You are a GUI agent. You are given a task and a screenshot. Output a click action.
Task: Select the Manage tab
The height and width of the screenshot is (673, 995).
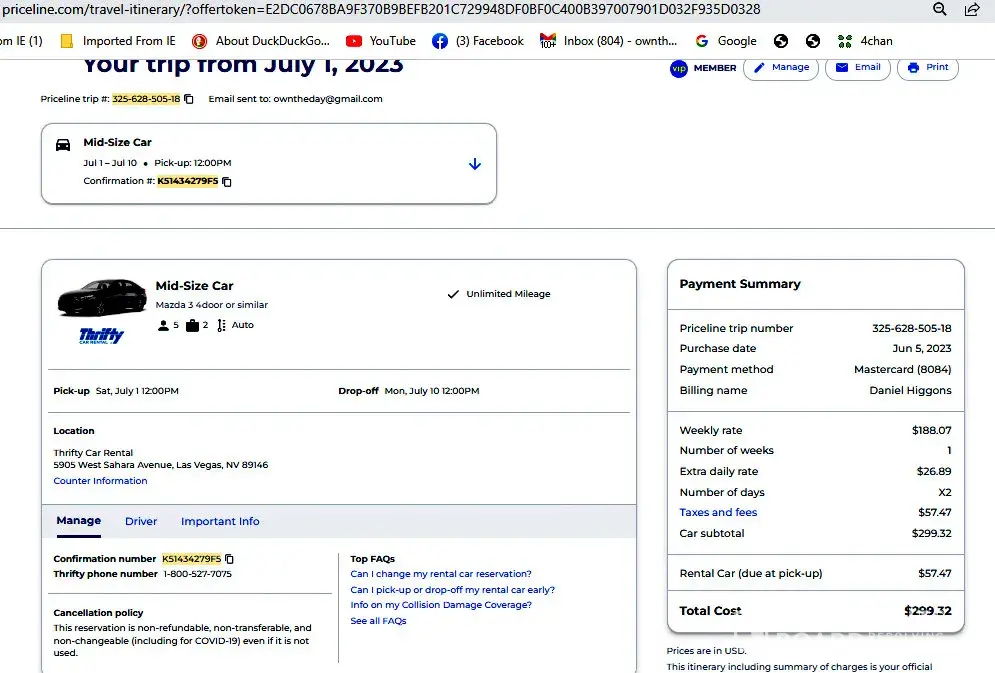pos(79,521)
